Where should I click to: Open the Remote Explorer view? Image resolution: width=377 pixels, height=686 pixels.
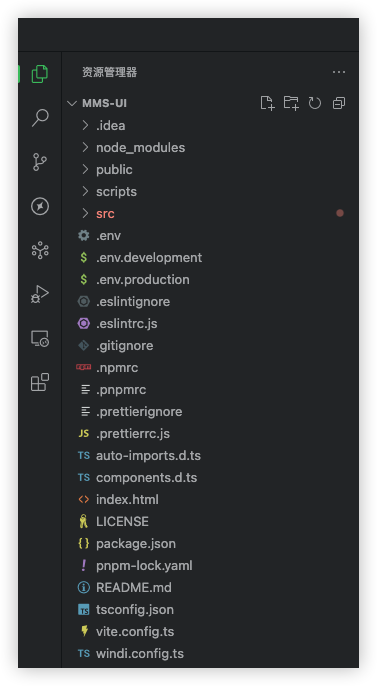point(40,339)
